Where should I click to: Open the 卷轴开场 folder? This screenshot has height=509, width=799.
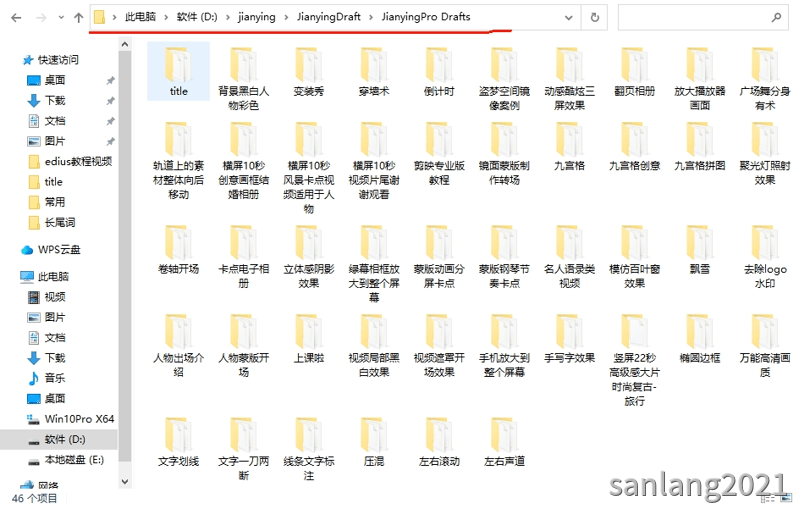(178, 250)
